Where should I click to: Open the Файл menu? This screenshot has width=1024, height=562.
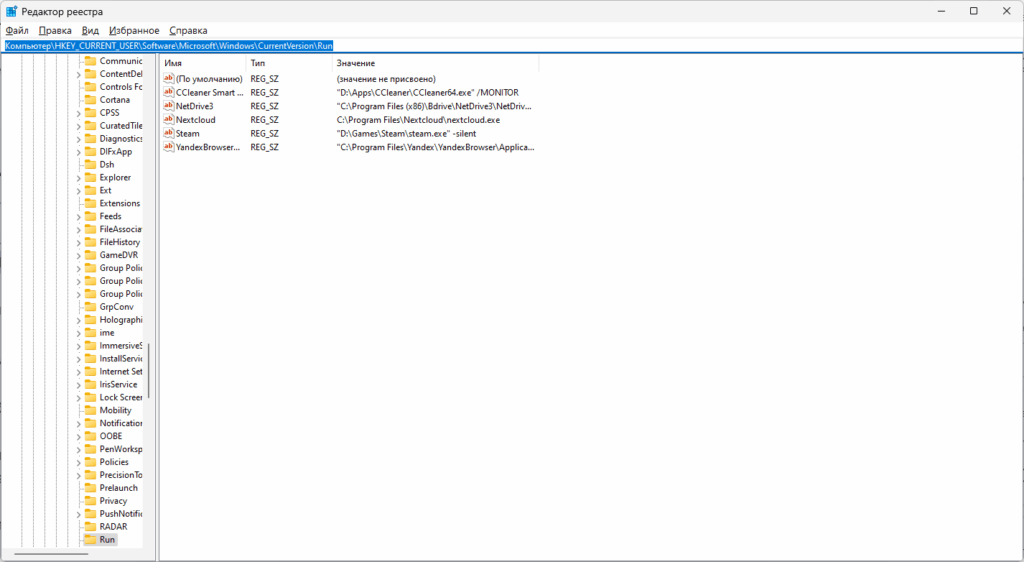coord(17,31)
